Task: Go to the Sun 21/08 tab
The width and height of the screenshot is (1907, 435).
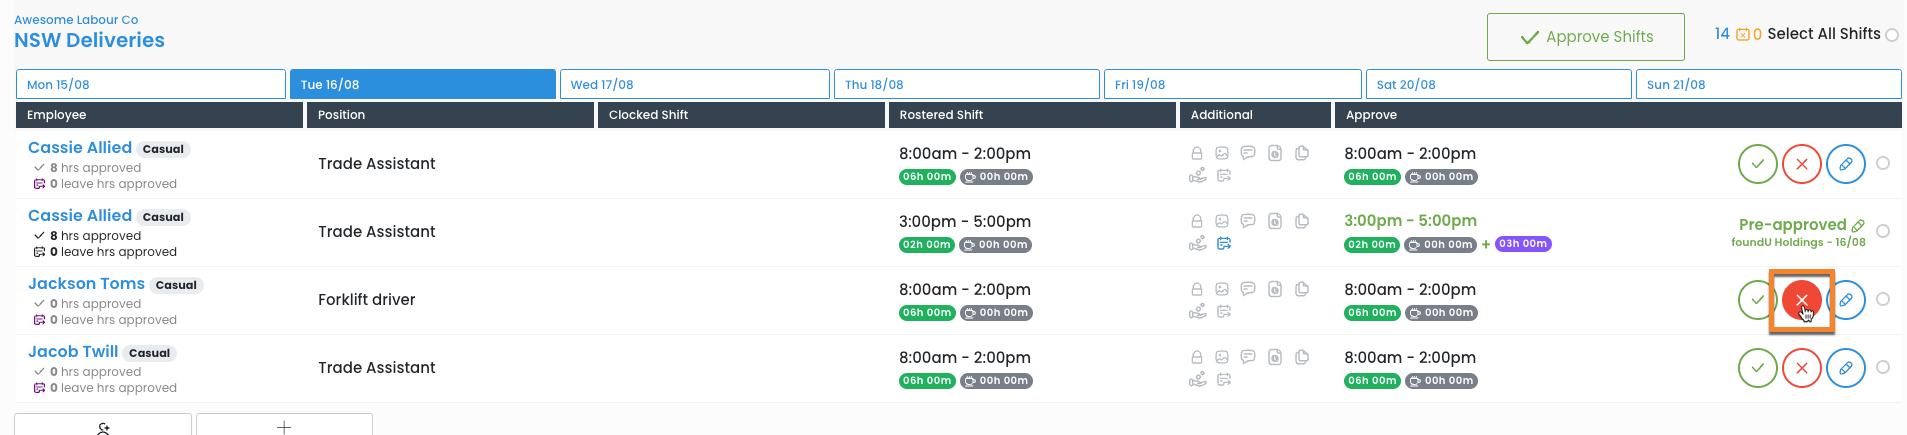Action: tap(1767, 85)
